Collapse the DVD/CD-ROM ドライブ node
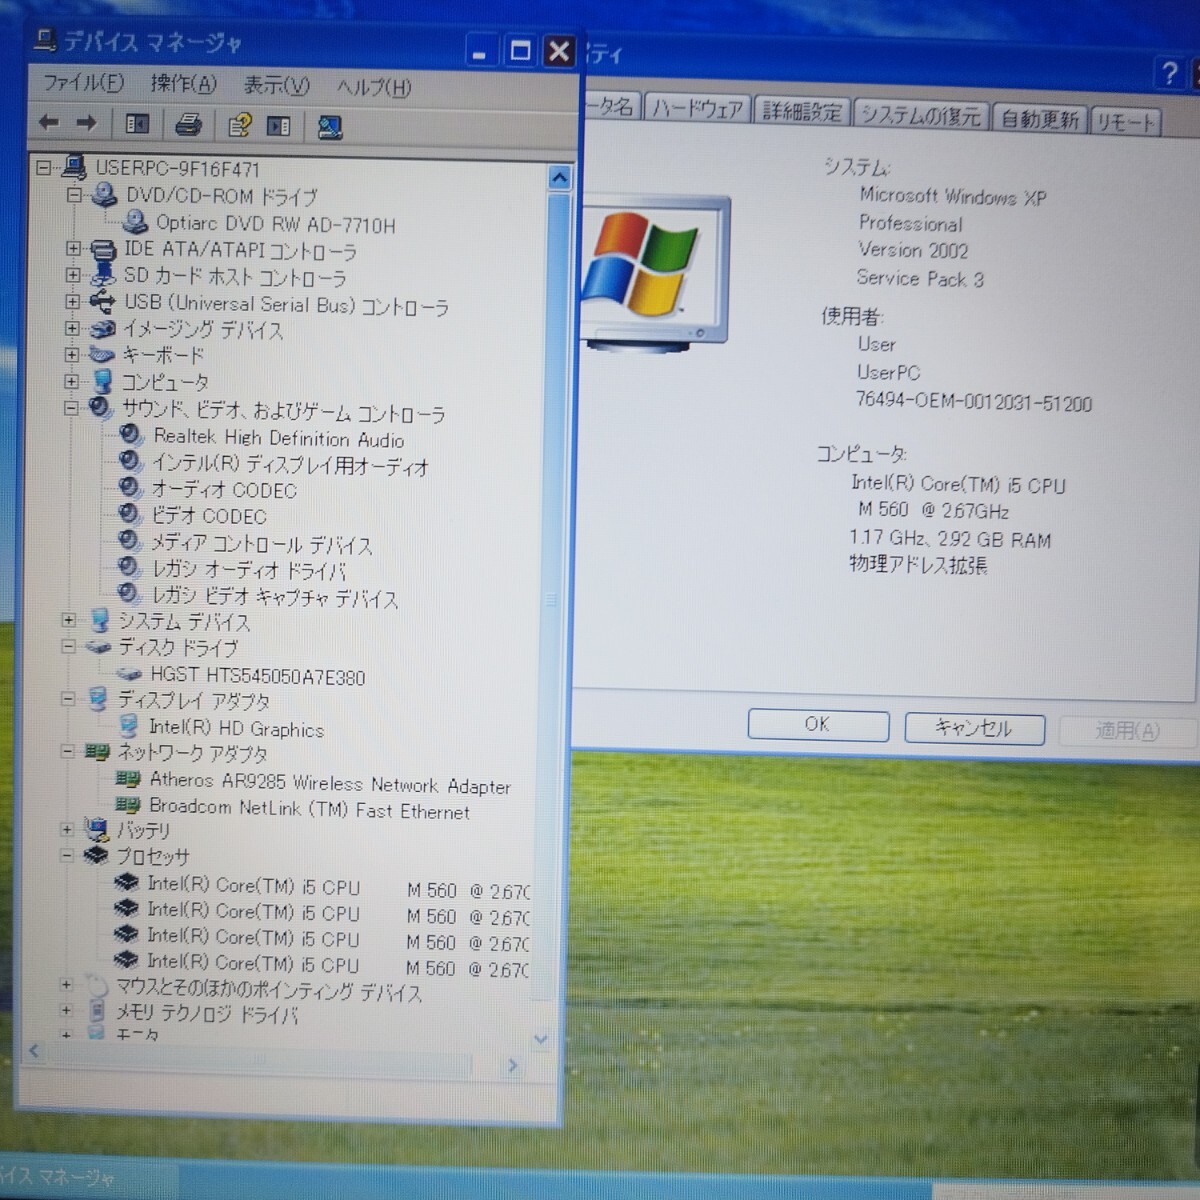This screenshot has height=1200, width=1200. pyautogui.click(x=74, y=195)
